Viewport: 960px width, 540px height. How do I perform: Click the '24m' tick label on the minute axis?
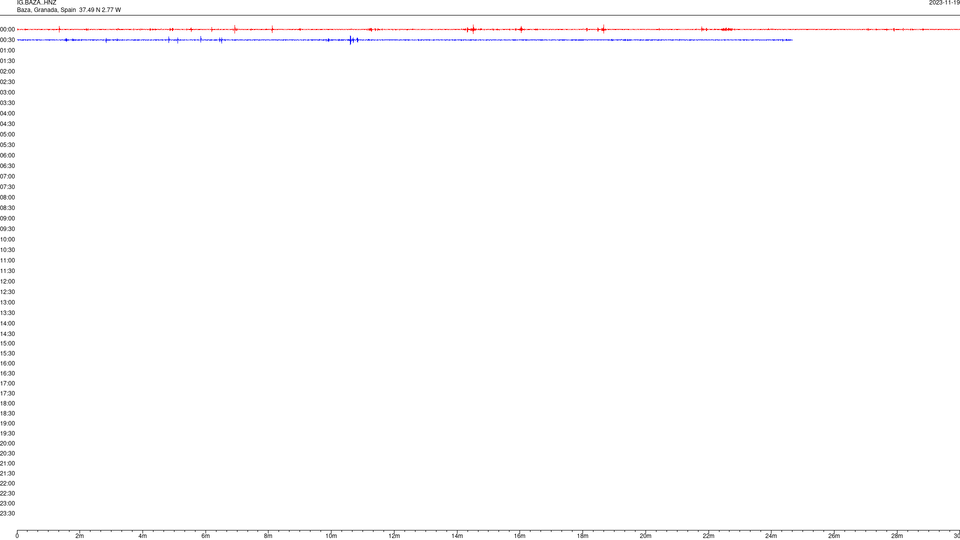tap(771, 536)
